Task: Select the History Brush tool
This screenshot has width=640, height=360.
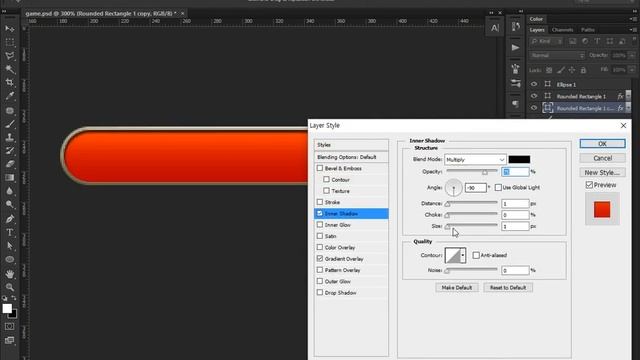Action: pyautogui.click(x=10, y=151)
